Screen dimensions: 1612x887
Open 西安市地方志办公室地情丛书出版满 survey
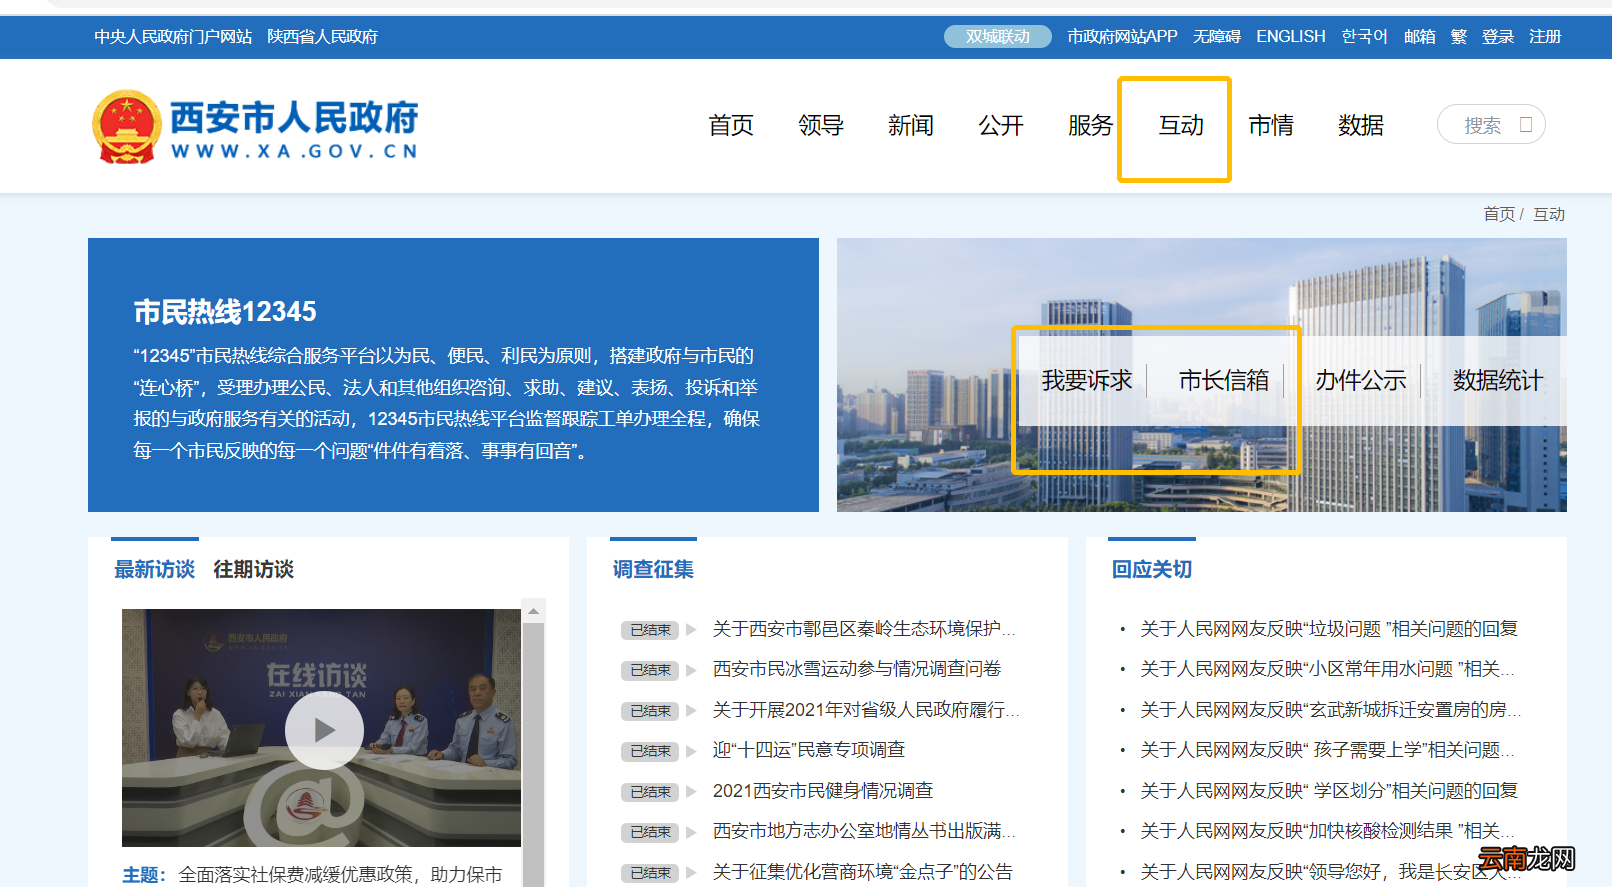click(864, 831)
